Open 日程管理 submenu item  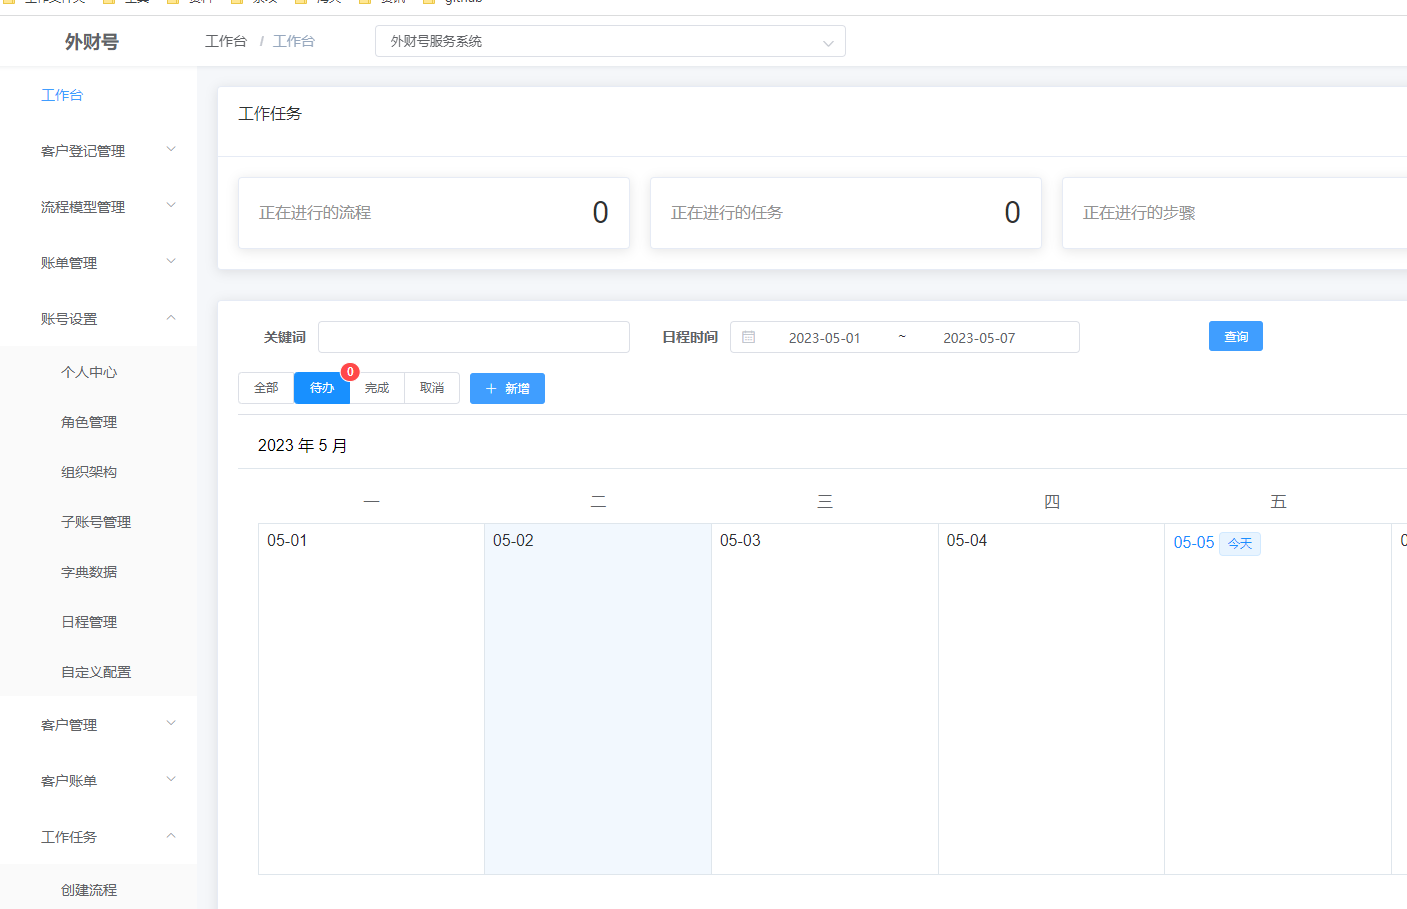tap(89, 622)
